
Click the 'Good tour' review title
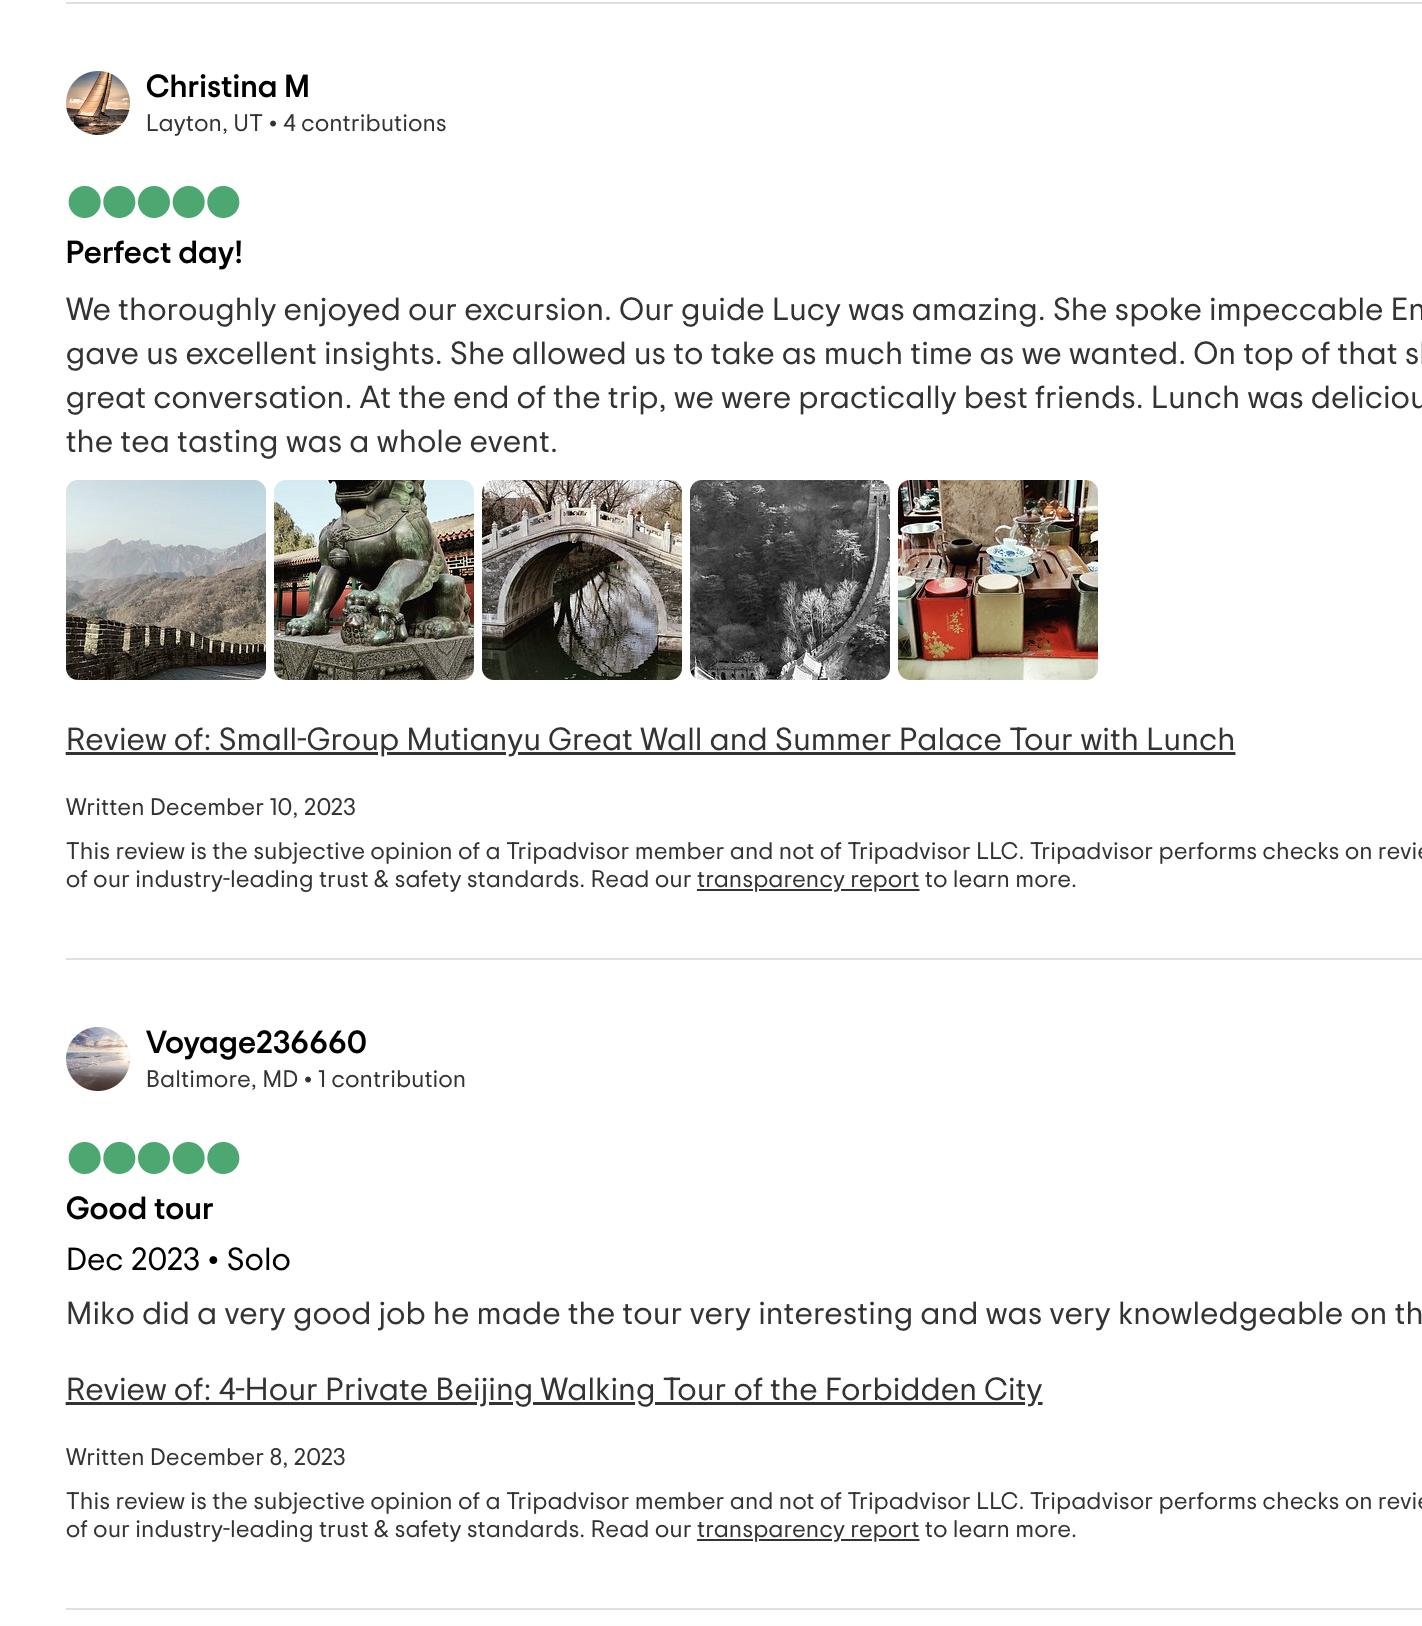tap(140, 1209)
